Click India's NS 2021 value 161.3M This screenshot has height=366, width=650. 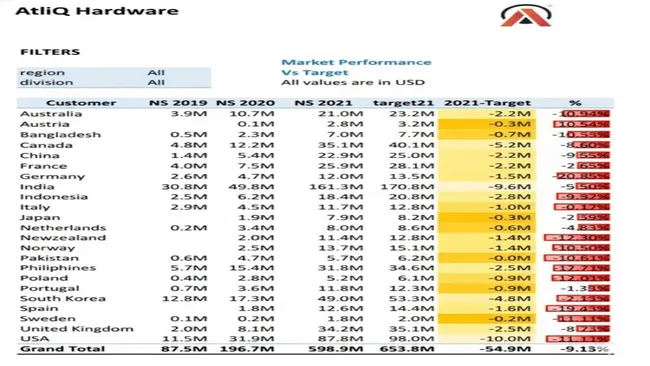tap(336, 187)
